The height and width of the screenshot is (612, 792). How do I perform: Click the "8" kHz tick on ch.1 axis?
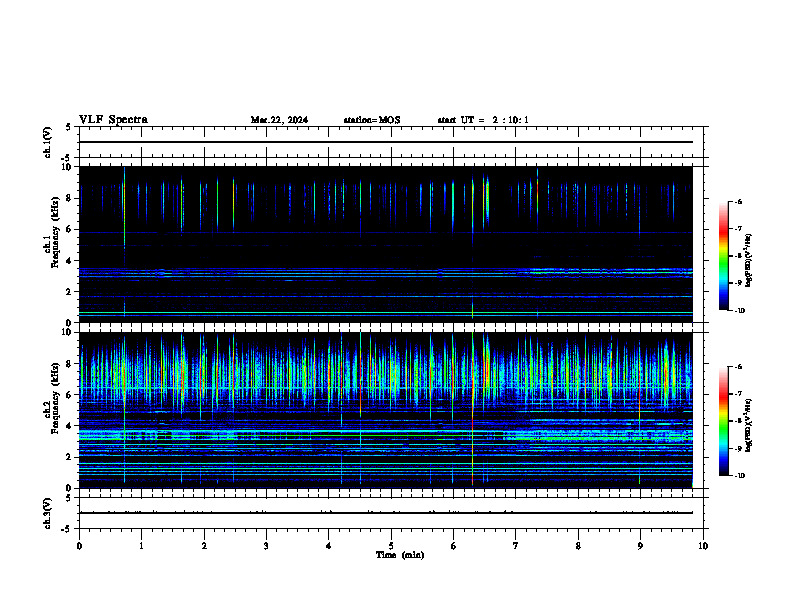70,198
